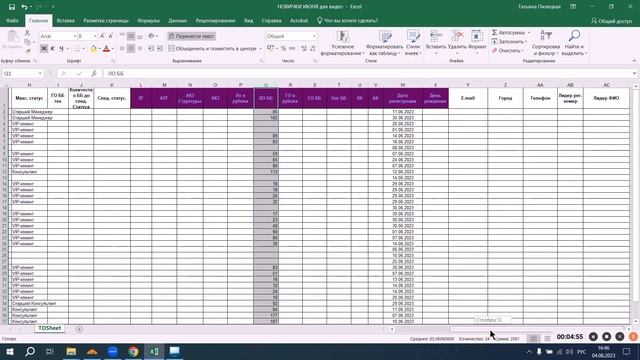
Task: Switch to the Вид tab
Action: coord(248,21)
